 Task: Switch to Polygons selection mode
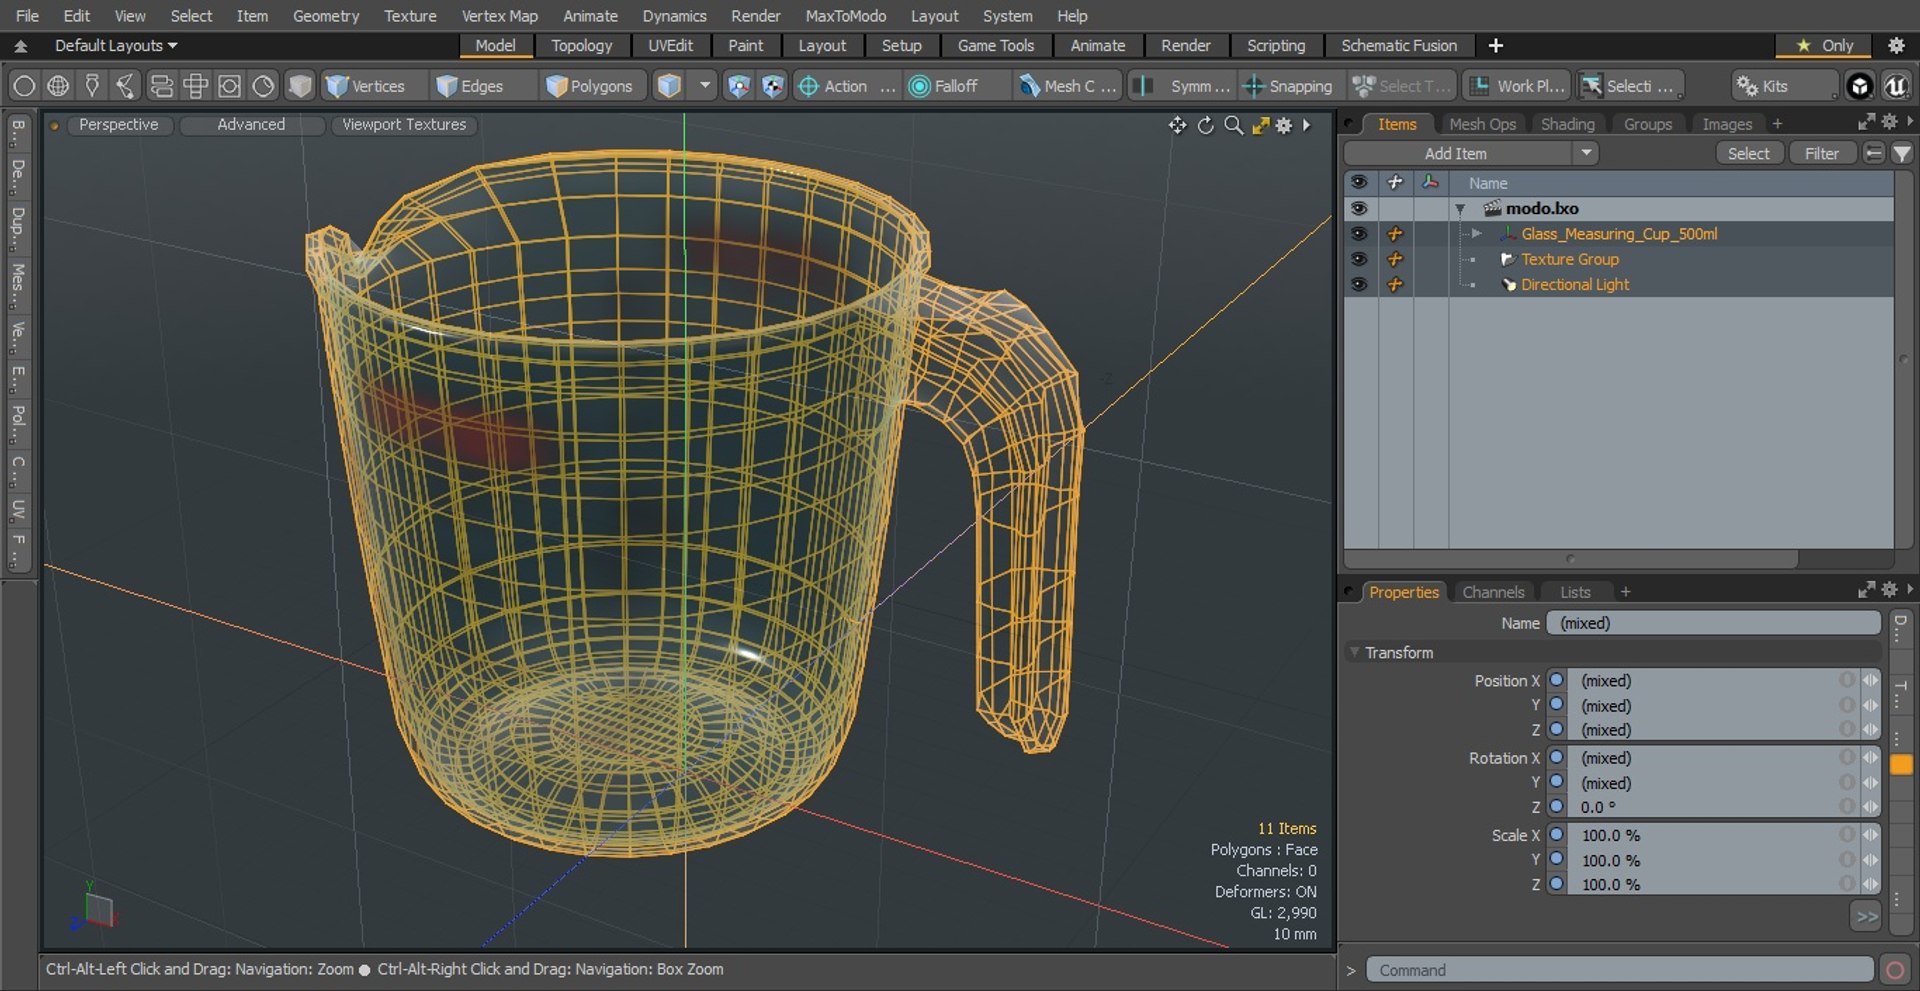[590, 86]
